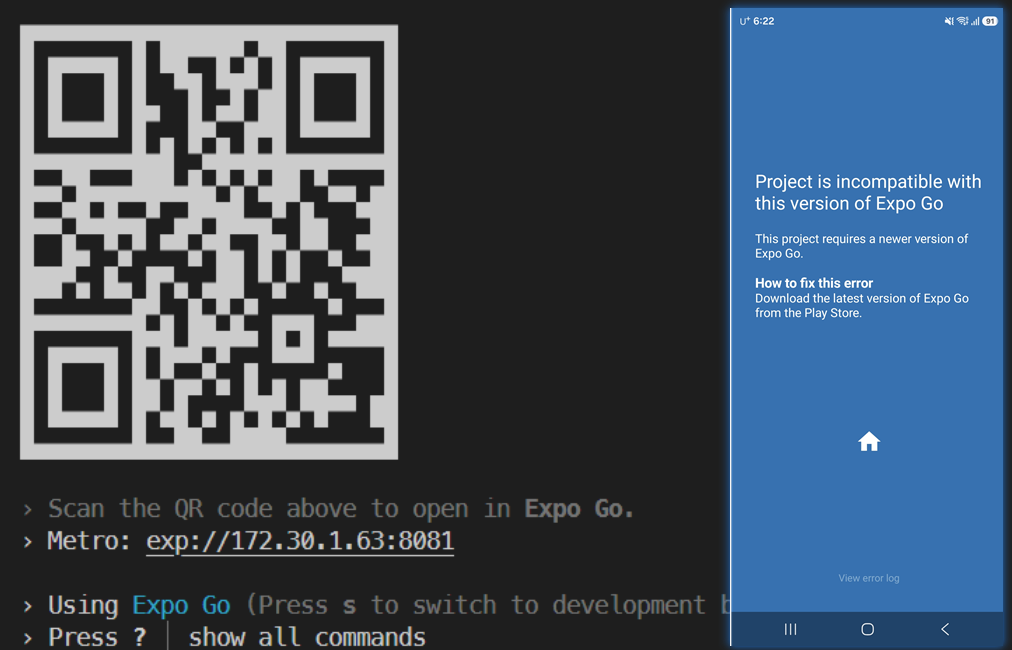
Task: Click "Download the latest version of Expo Go" text
Action: [862, 305]
